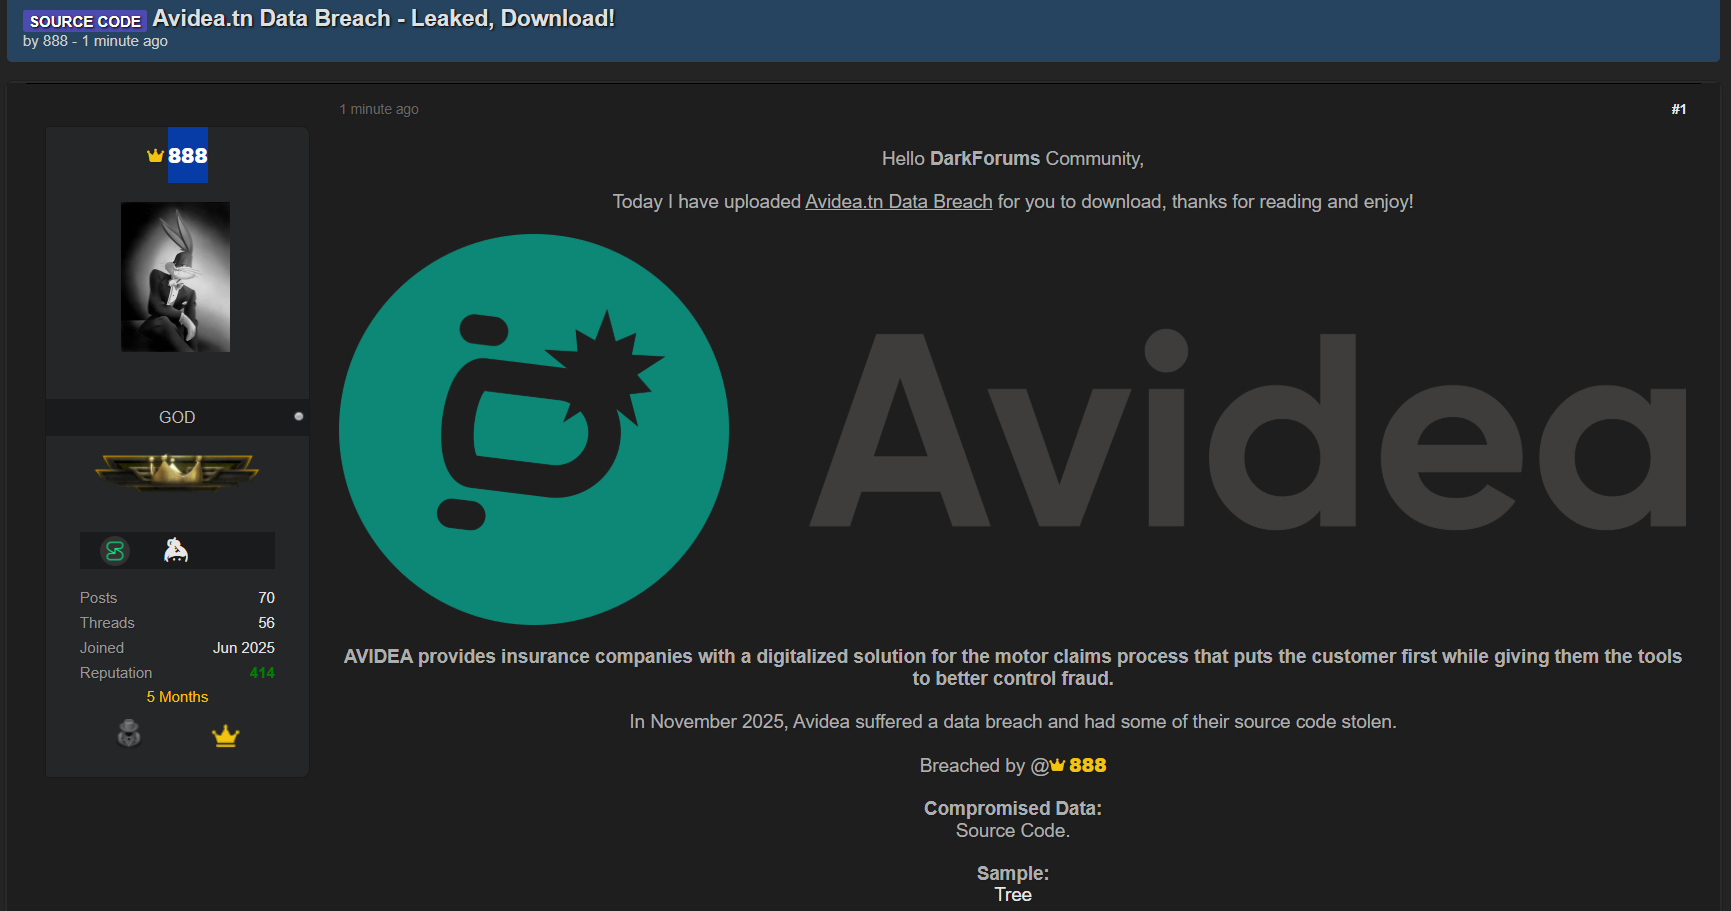The image size is (1731, 911).
Task: Click the yellow crown award icon
Action: click(x=225, y=736)
